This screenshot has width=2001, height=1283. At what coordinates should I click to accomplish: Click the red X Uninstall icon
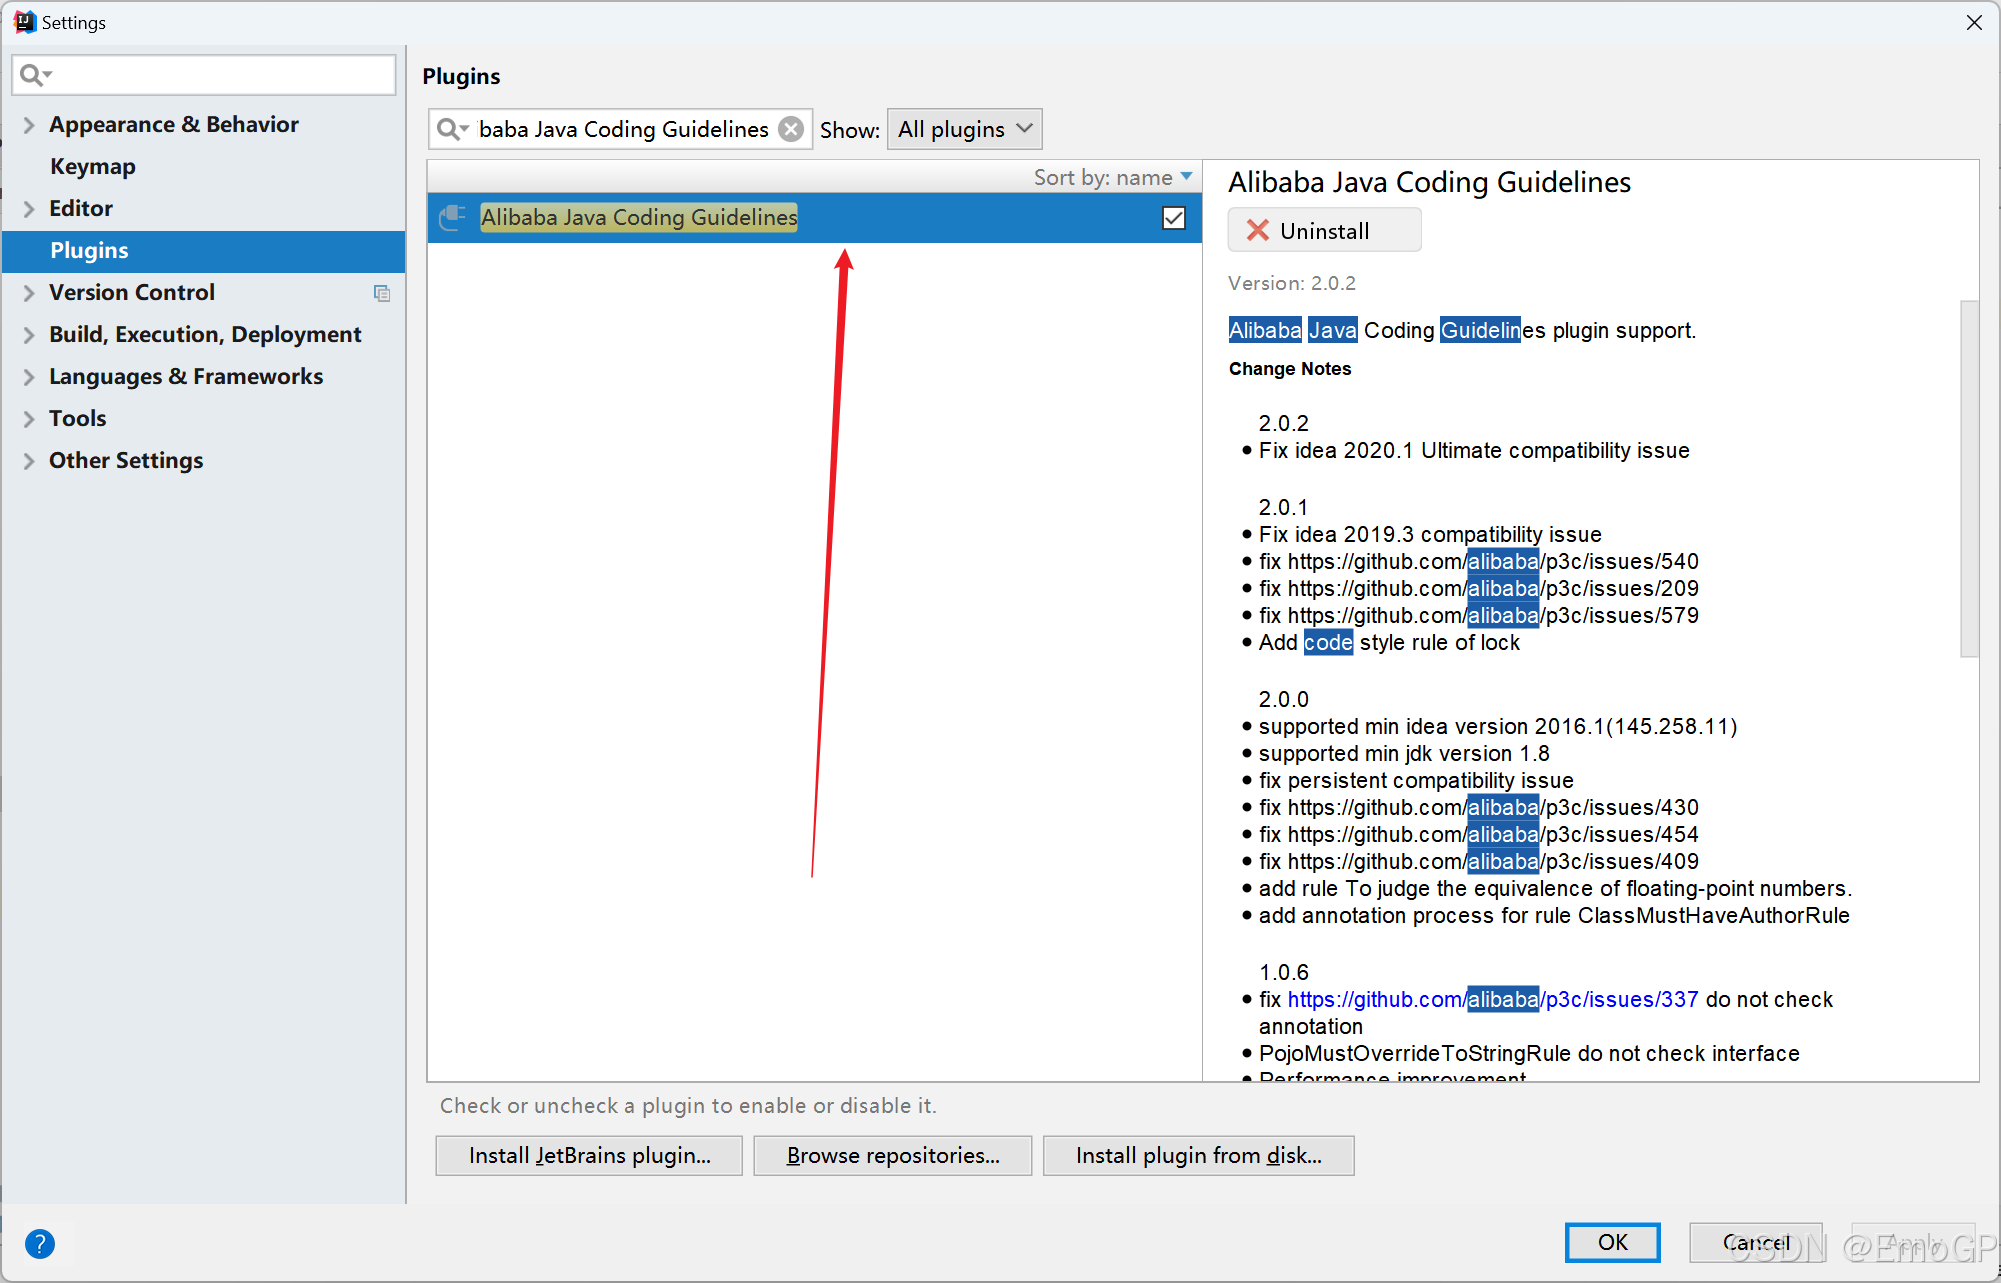[1257, 231]
